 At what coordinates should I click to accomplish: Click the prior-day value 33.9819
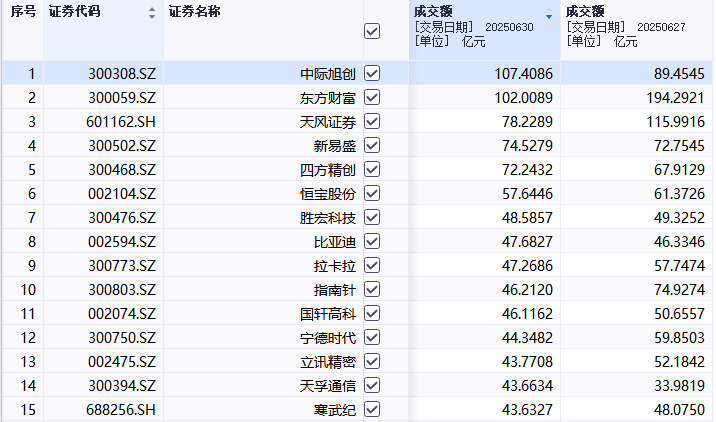679,386
